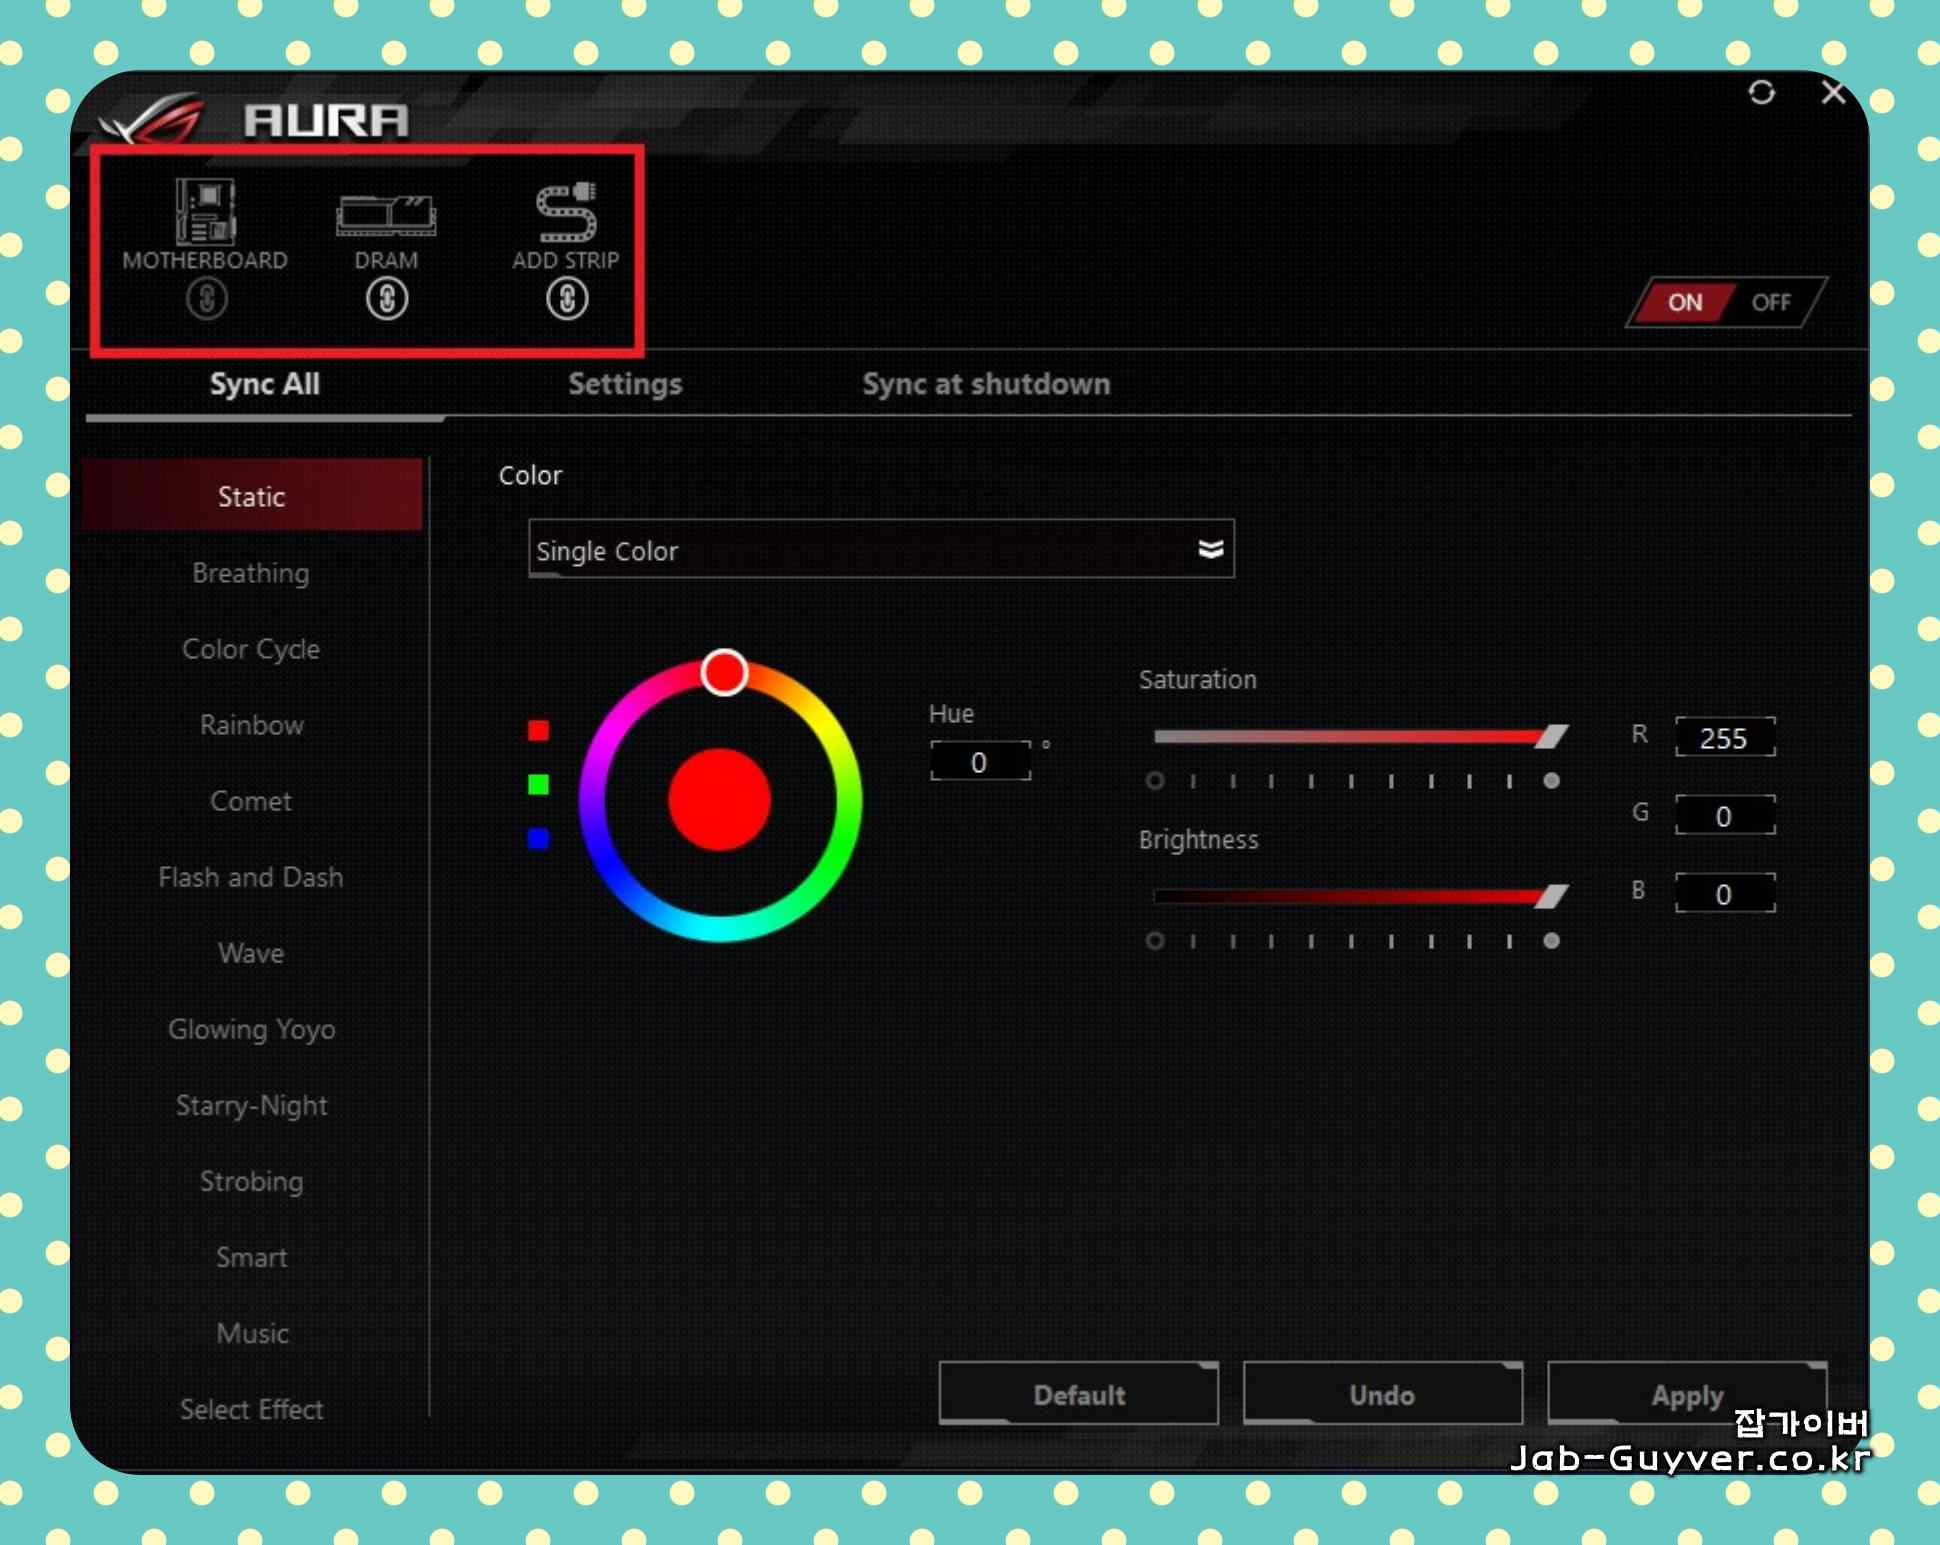Toggle sync link under Motherboard

pyautogui.click(x=206, y=299)
